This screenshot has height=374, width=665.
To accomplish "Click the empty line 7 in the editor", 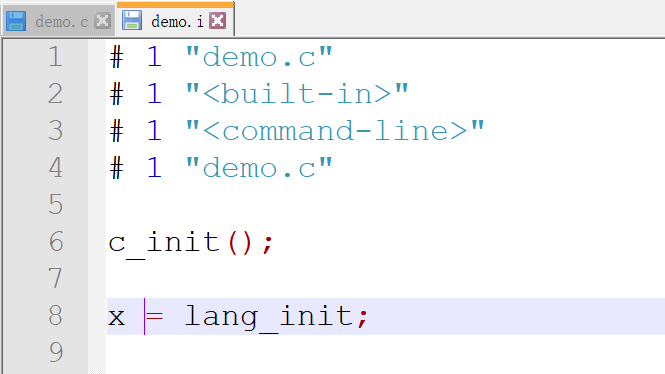I will [x=385, y=279].
